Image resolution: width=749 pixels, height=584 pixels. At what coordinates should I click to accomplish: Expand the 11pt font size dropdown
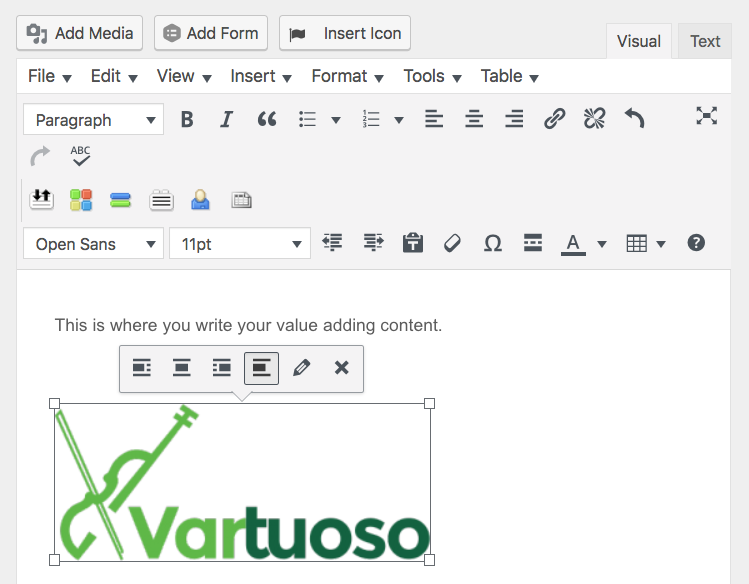tap(240, 244)
